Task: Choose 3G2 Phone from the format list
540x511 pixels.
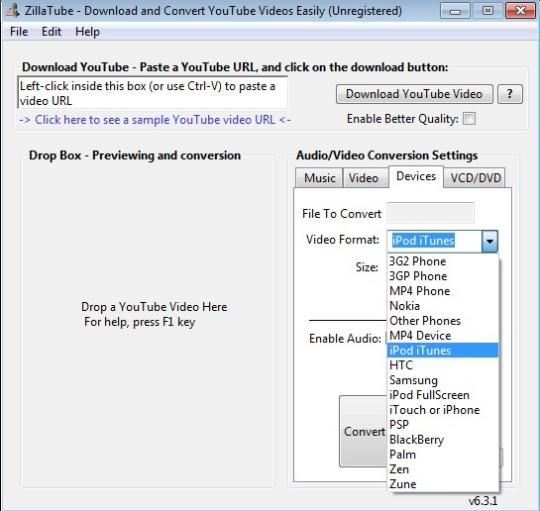Action: pos(443,261)
